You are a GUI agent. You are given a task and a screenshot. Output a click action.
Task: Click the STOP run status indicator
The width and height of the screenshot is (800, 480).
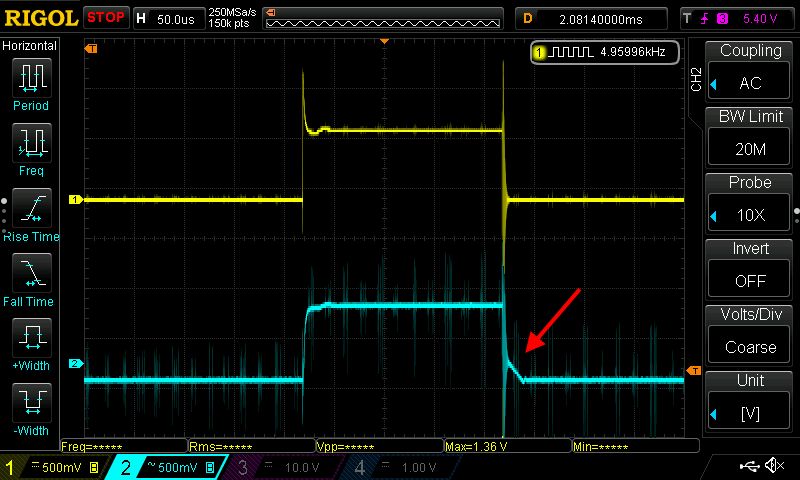(106, 17)
